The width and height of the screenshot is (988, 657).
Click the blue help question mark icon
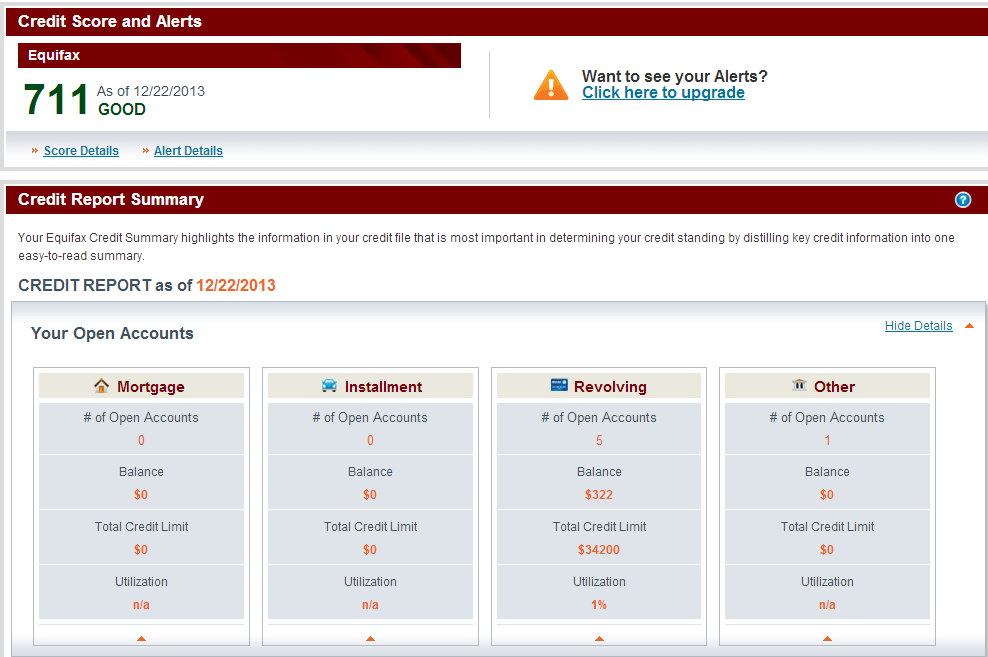click(x=963, y=200)
